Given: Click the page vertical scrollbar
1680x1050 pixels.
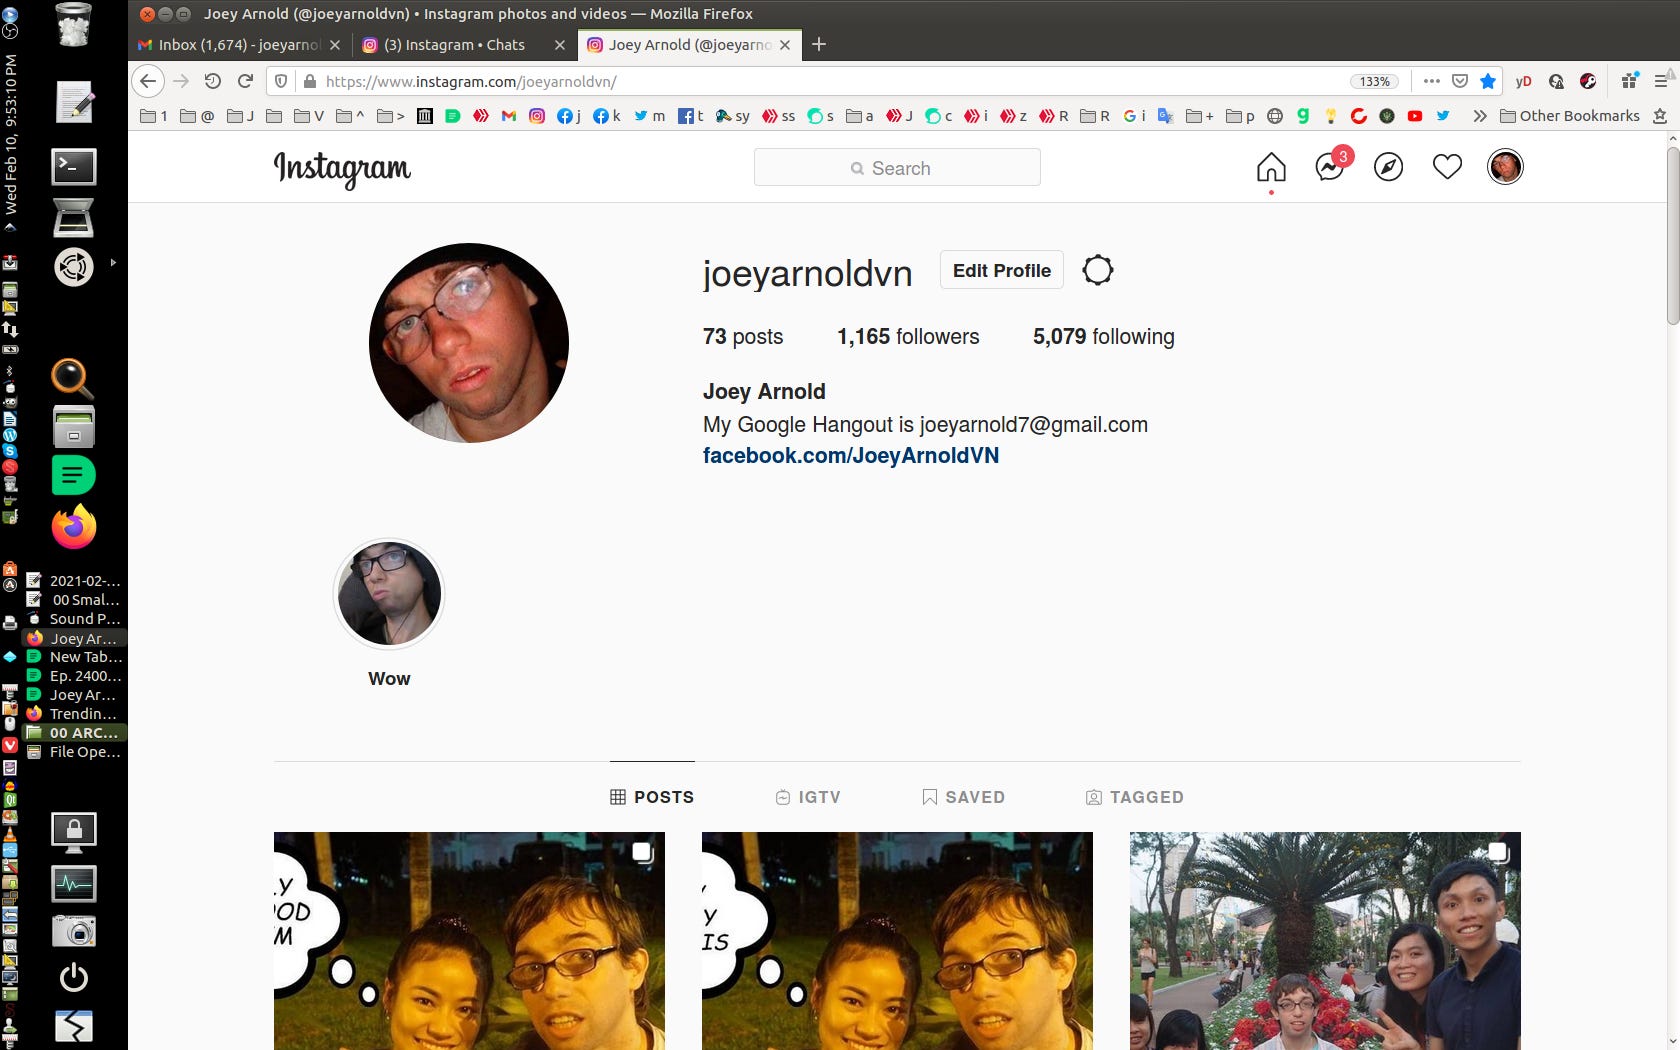Looking at the screenshot, I should pos(1672,236).
